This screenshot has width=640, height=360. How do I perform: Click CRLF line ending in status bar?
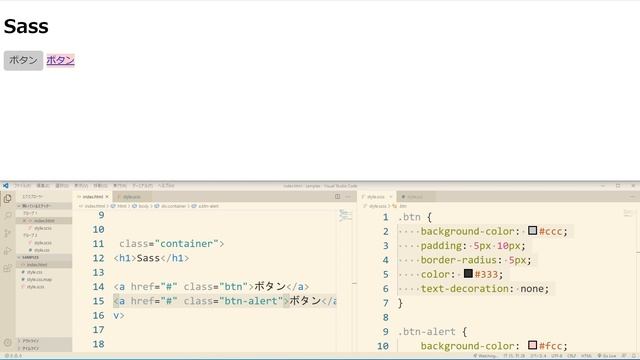coord(571,356)
